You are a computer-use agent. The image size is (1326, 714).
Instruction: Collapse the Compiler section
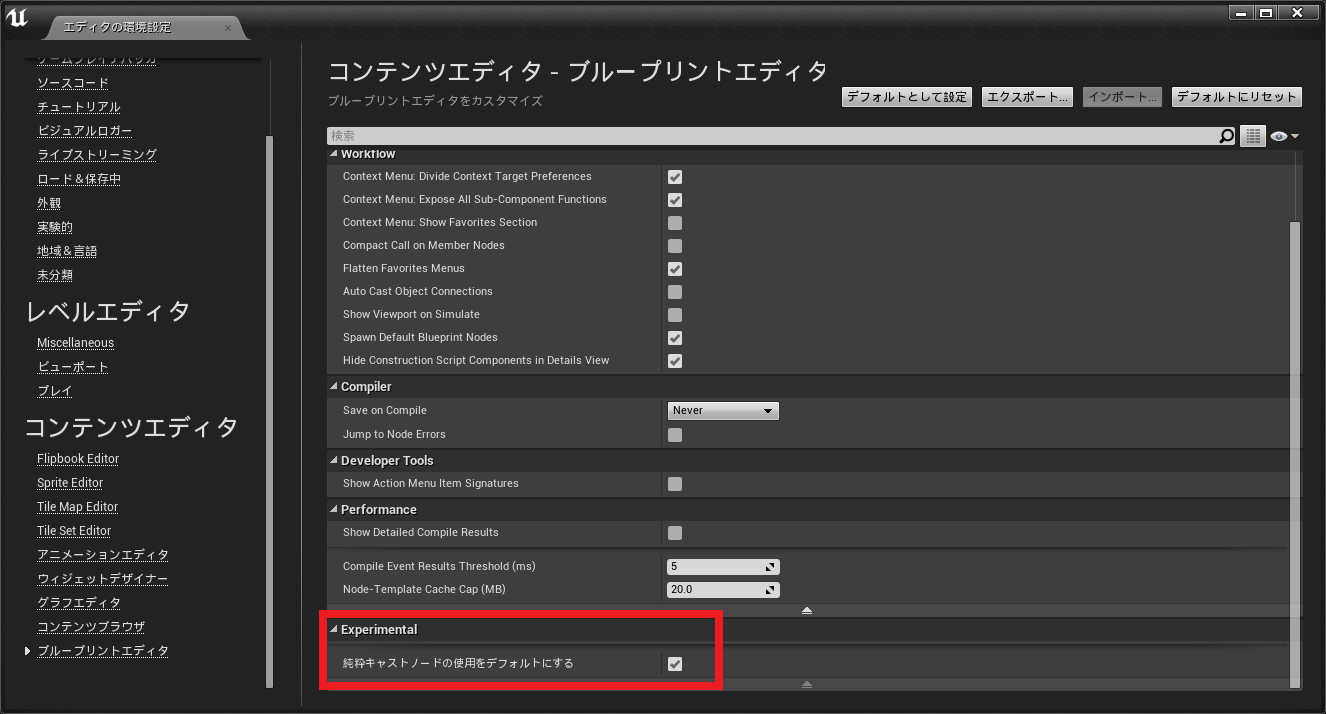pos(334,387)
